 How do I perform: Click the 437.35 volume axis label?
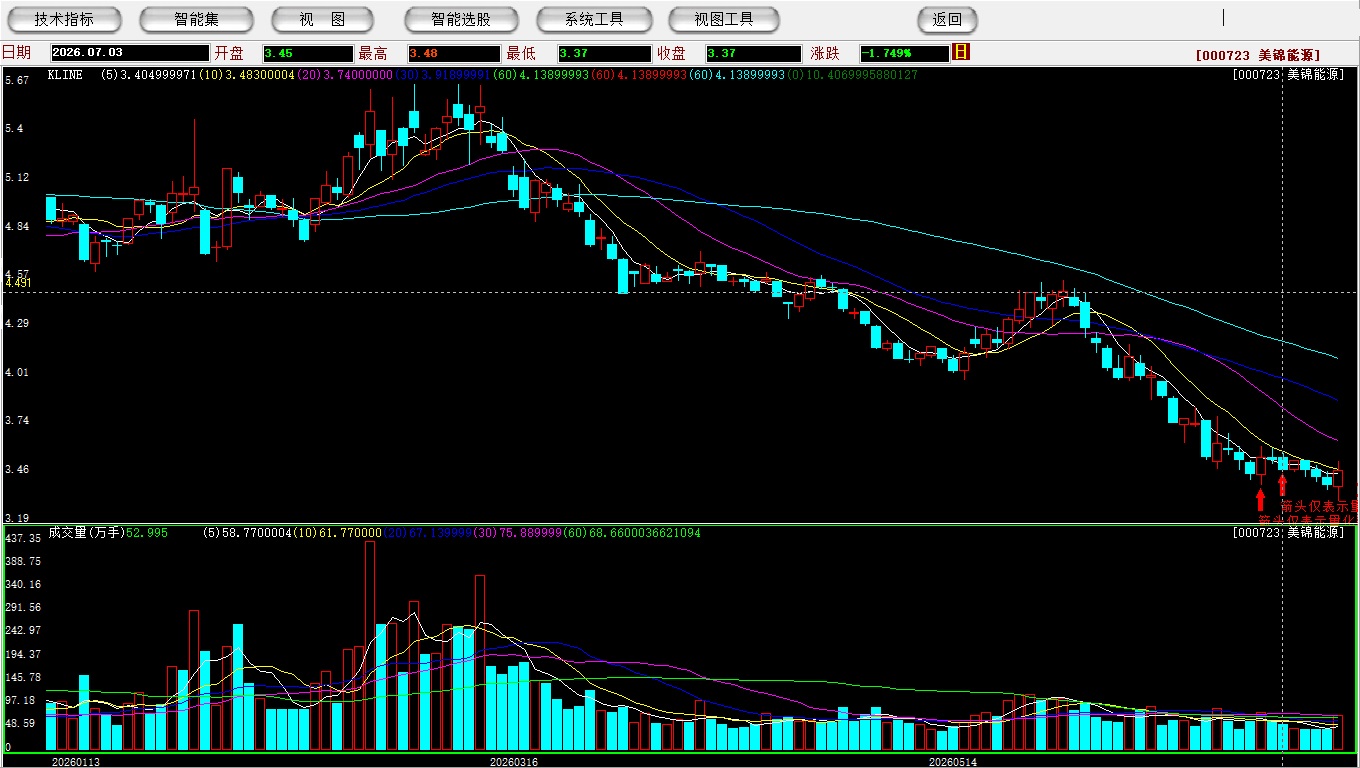pyautogui.click(x=22, y=538)
